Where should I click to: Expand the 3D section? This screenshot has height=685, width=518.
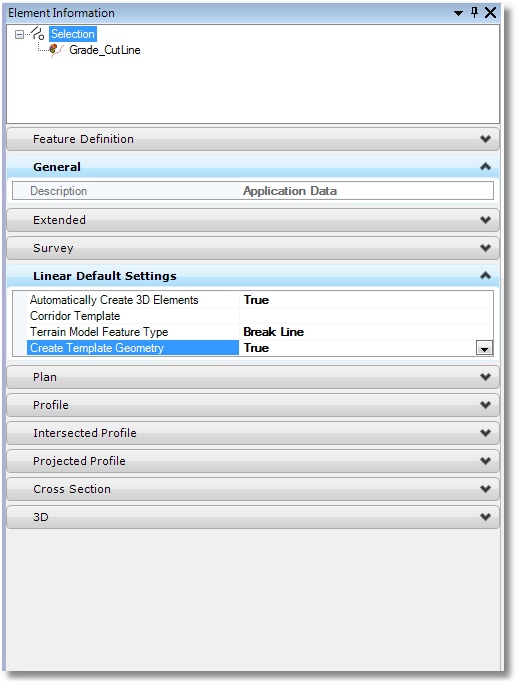click(253, 517)
